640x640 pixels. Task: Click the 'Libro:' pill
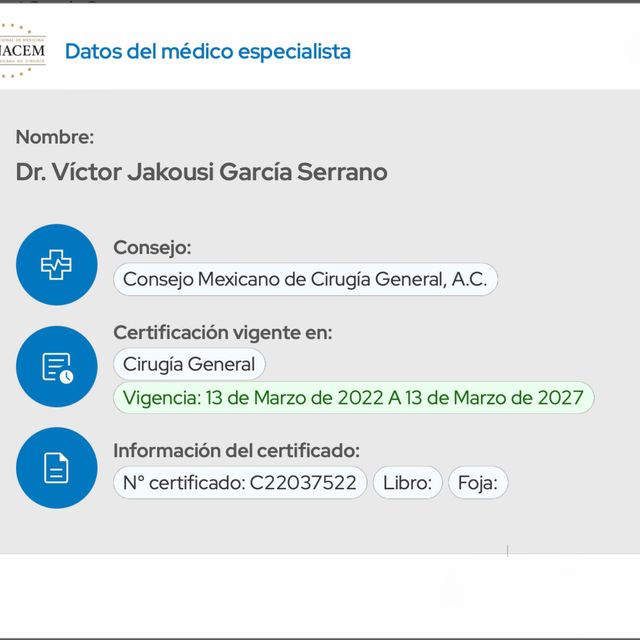click(407, 483)
